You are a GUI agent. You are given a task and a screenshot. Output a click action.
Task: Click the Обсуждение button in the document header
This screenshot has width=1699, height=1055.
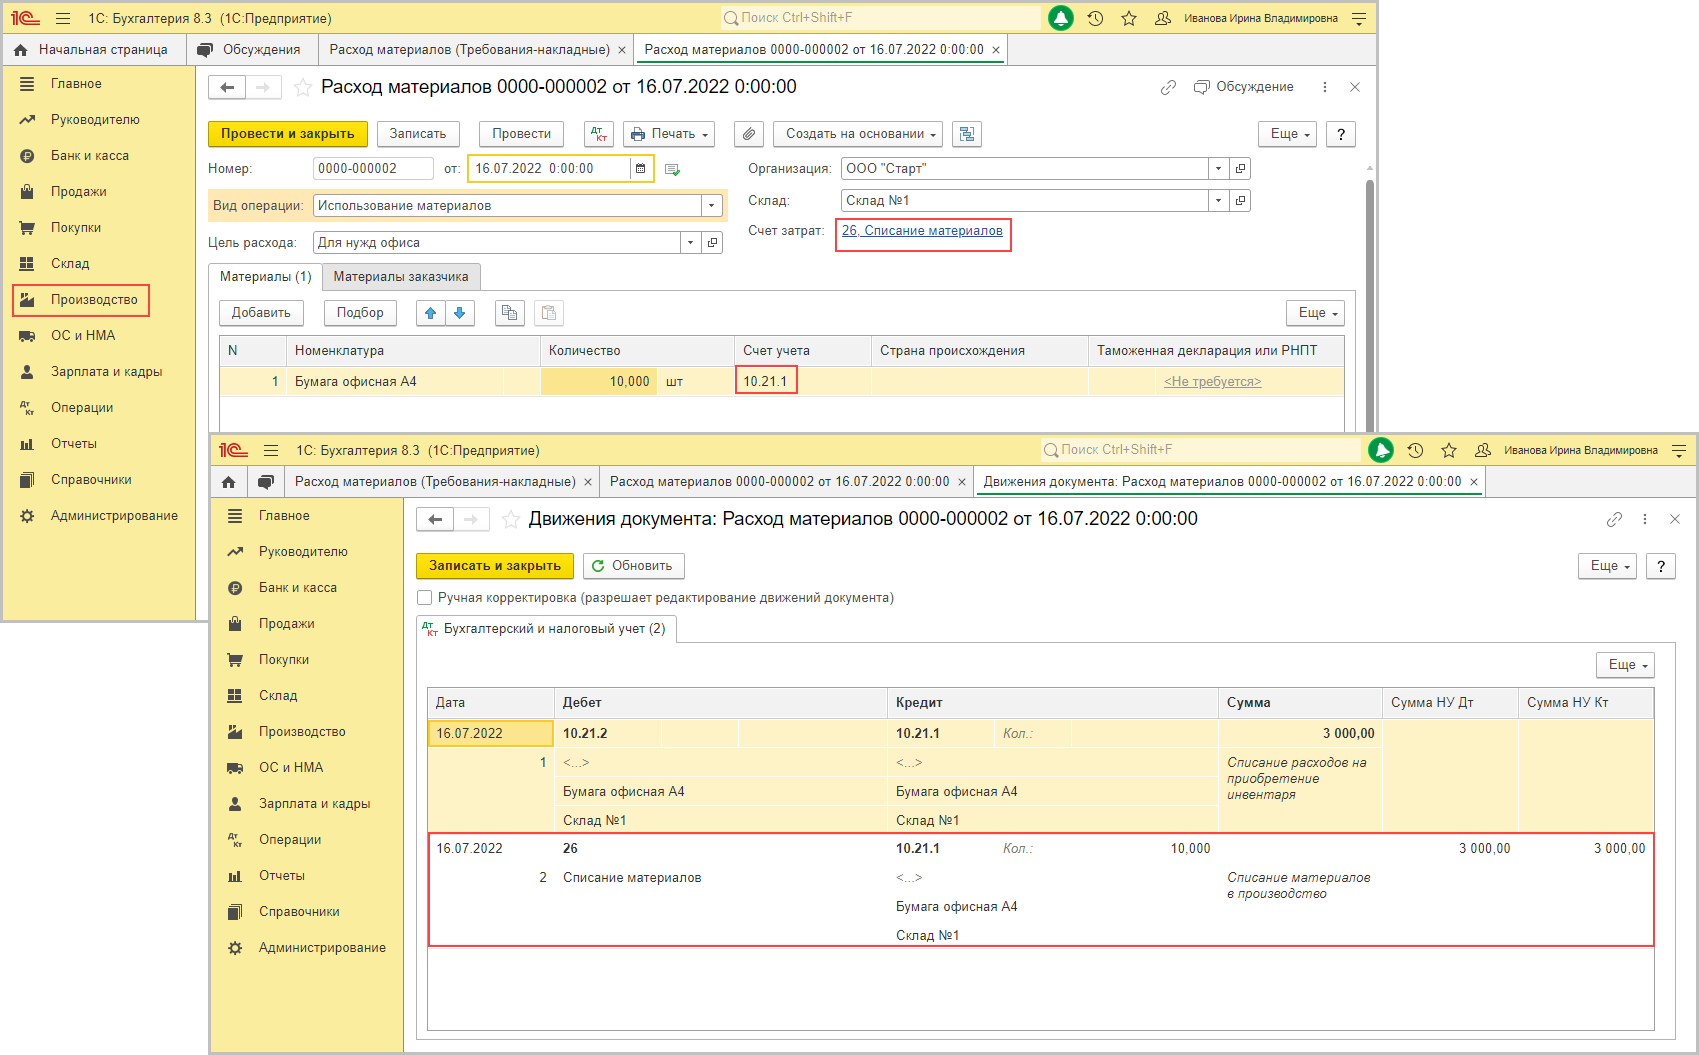click(x=1244, y=88)
